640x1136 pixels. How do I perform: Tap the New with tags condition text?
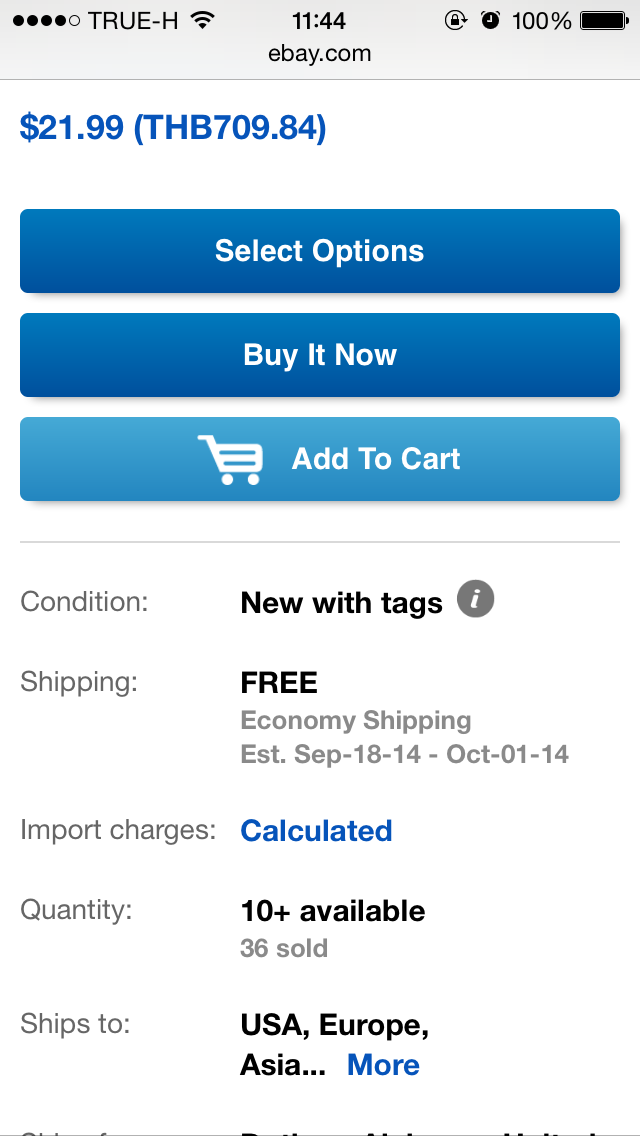click(x=341, y=603)
